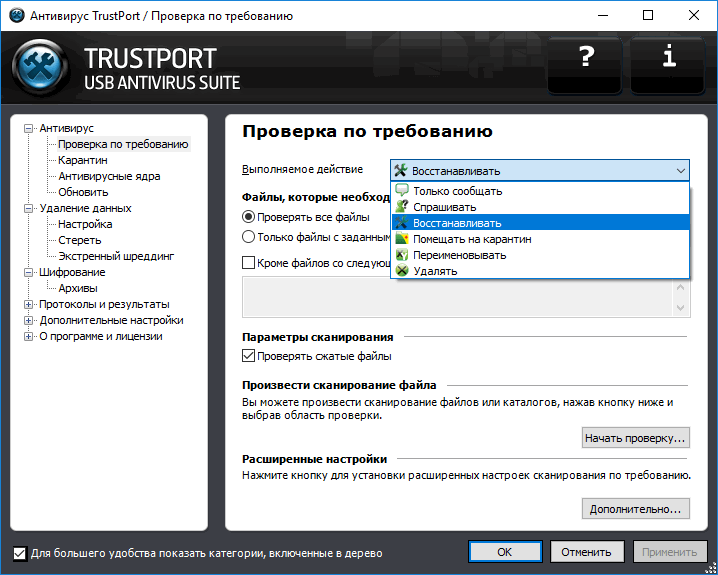Click the small app icon in title bar
Viewport: 718px width, 575px height.
(17, 16)
